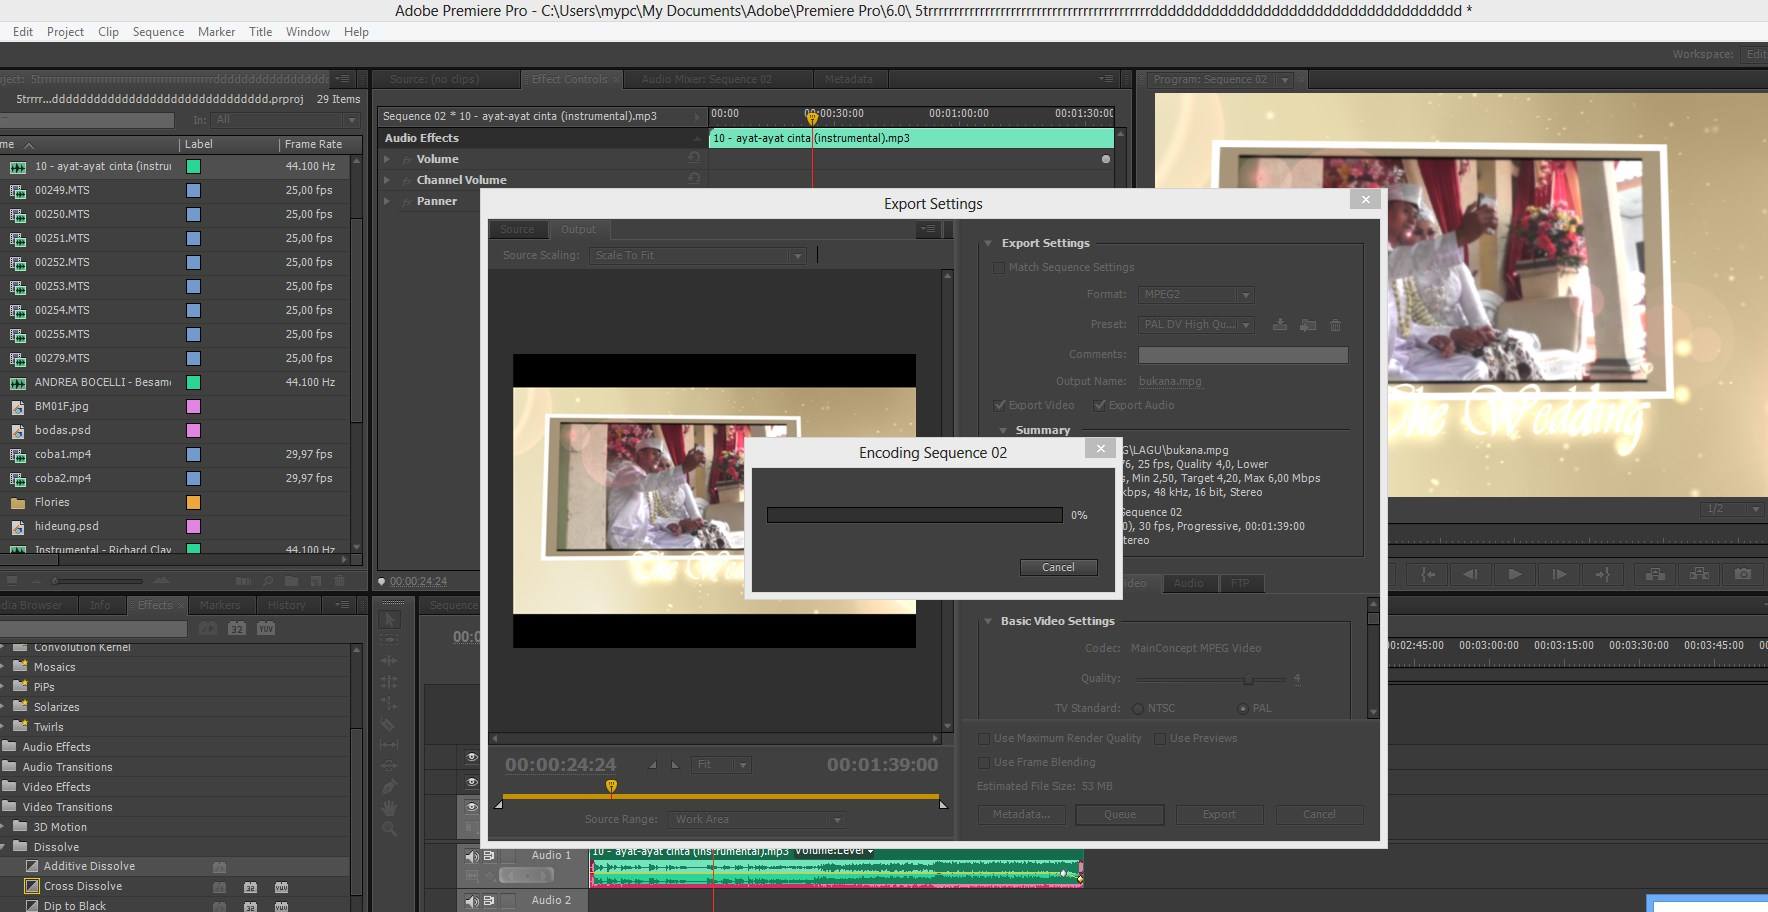Enable Use Frame Blending checkbox
1768x912 pixels.
coord(984,762)
